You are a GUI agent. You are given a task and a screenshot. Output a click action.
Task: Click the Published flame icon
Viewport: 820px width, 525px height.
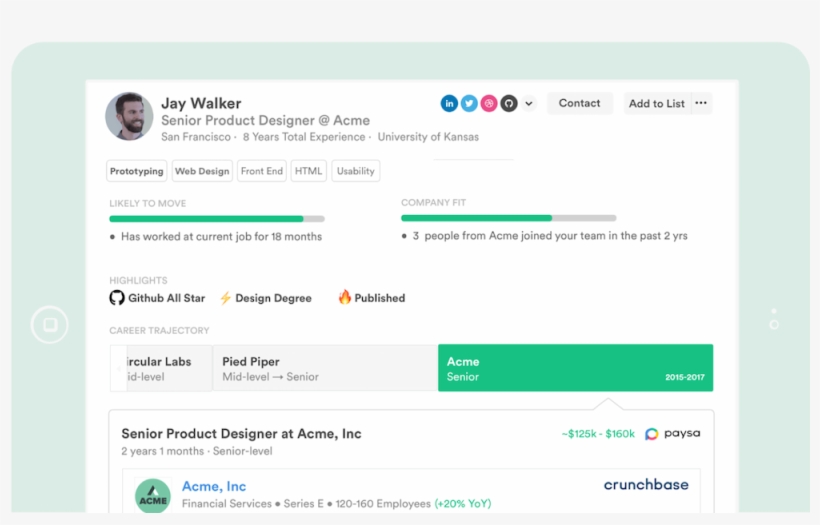point(345,297)
